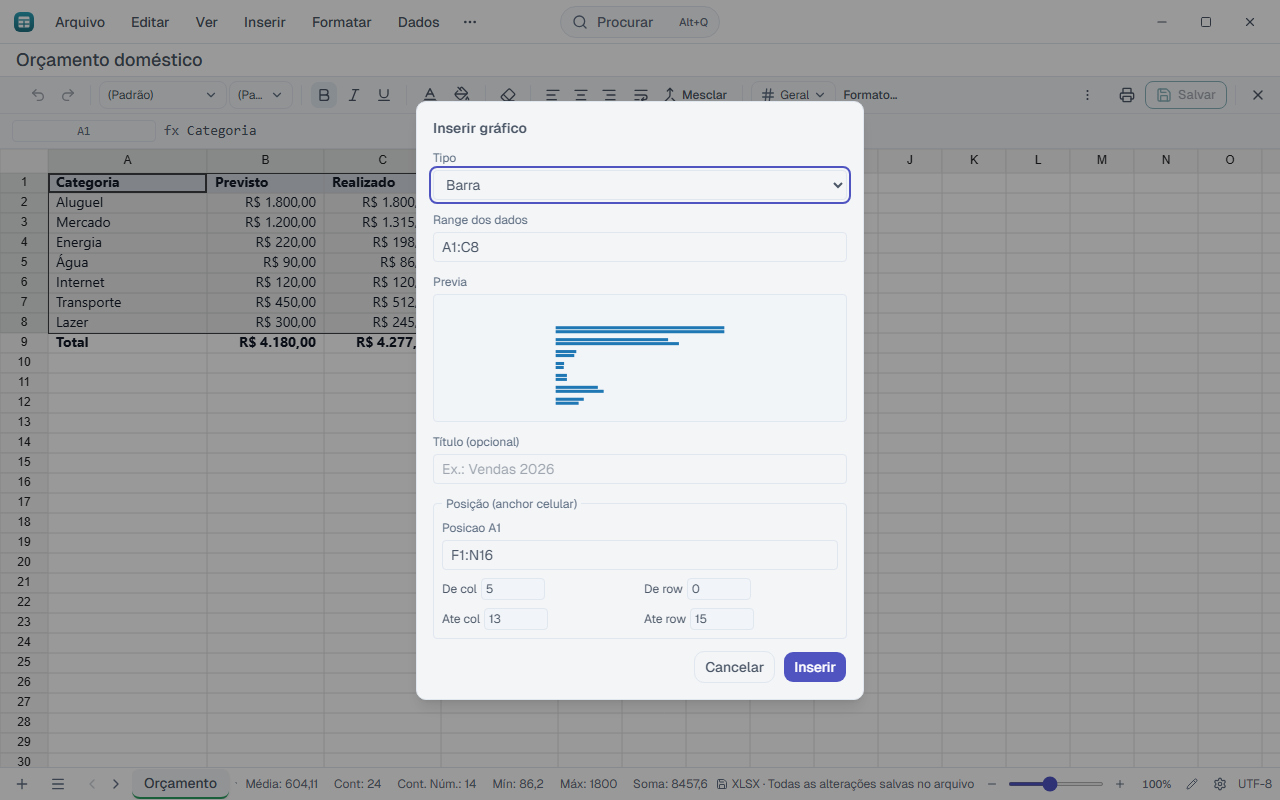Click the column L header
The image size is (1280, 800).
[x=1038, y=160]
